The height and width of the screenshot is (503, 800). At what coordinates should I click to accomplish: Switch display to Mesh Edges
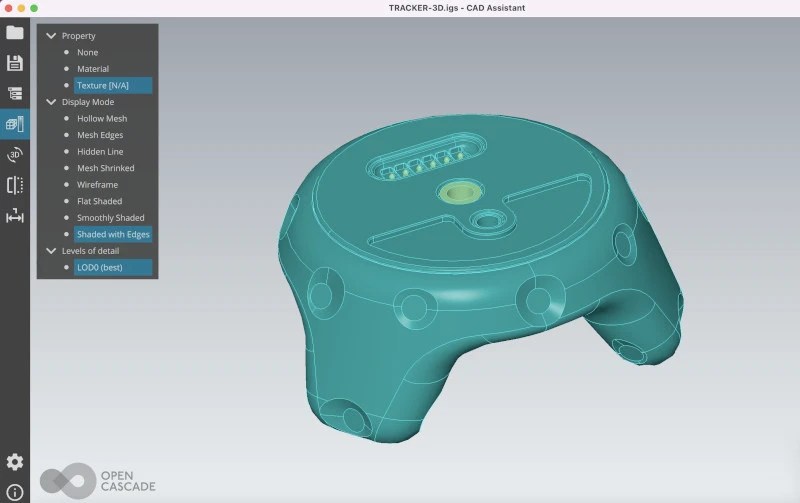[x=100, y=135]
